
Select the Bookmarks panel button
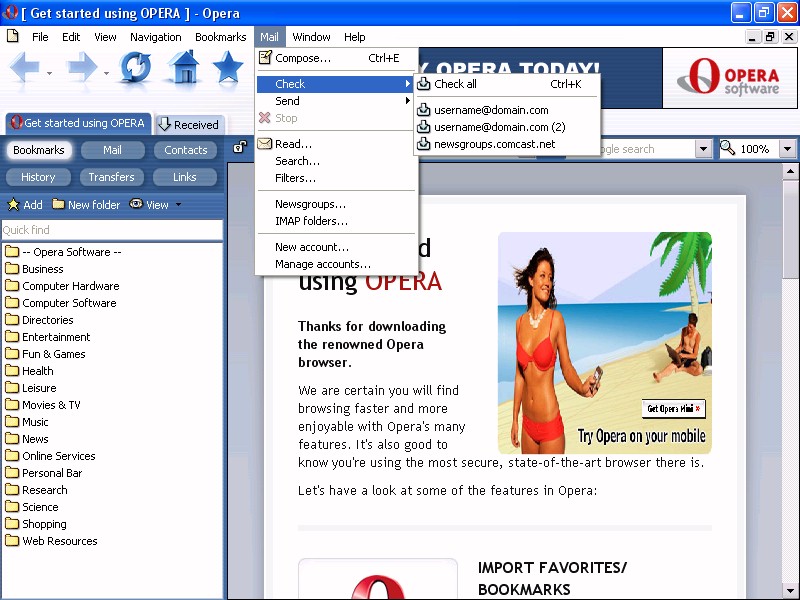coord(39,150)
